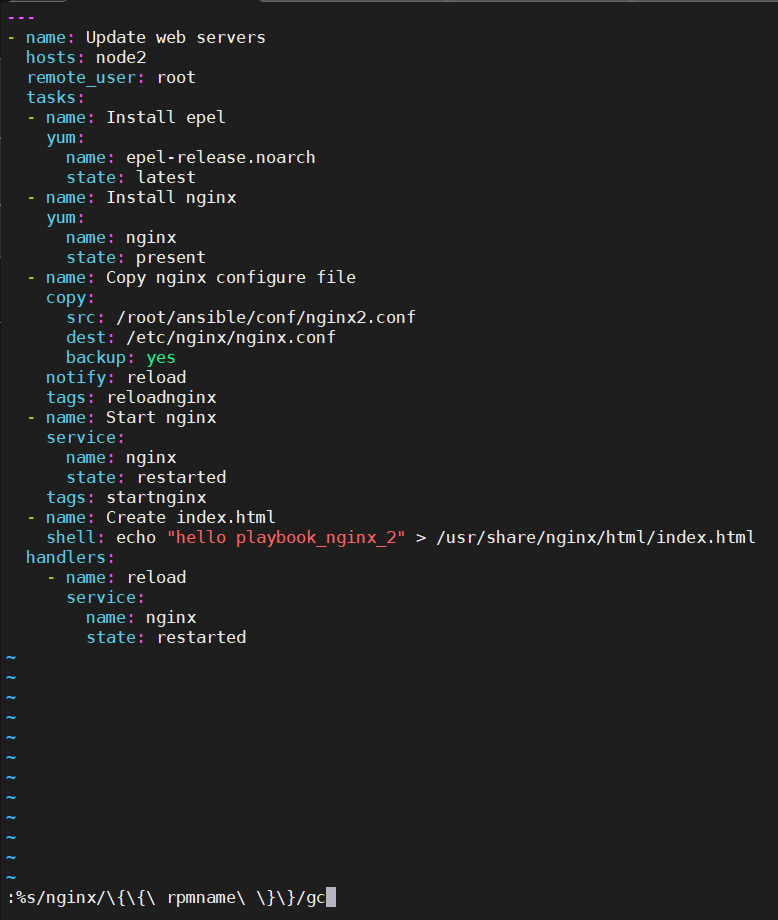This screenshot has width=778, height=920.
Task: Click the text 'Update web servers'
Action: click(175, 38)
